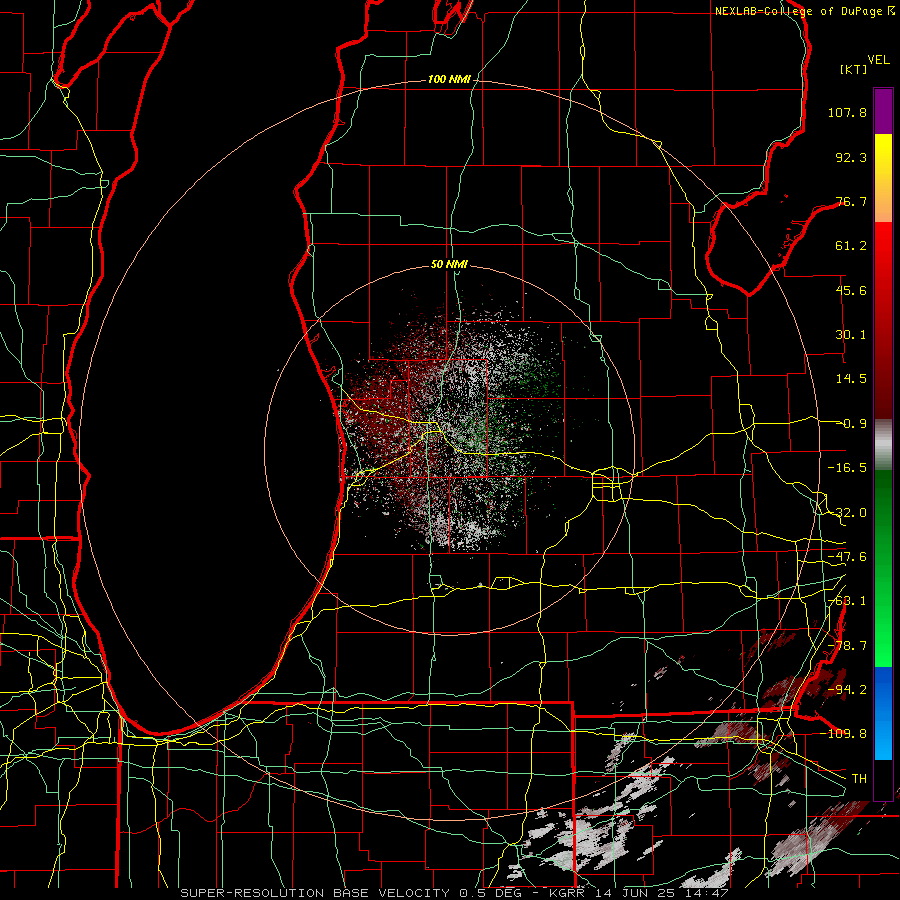
Task: Click the -47.6 velocity scale value
Action: [847, 557]
